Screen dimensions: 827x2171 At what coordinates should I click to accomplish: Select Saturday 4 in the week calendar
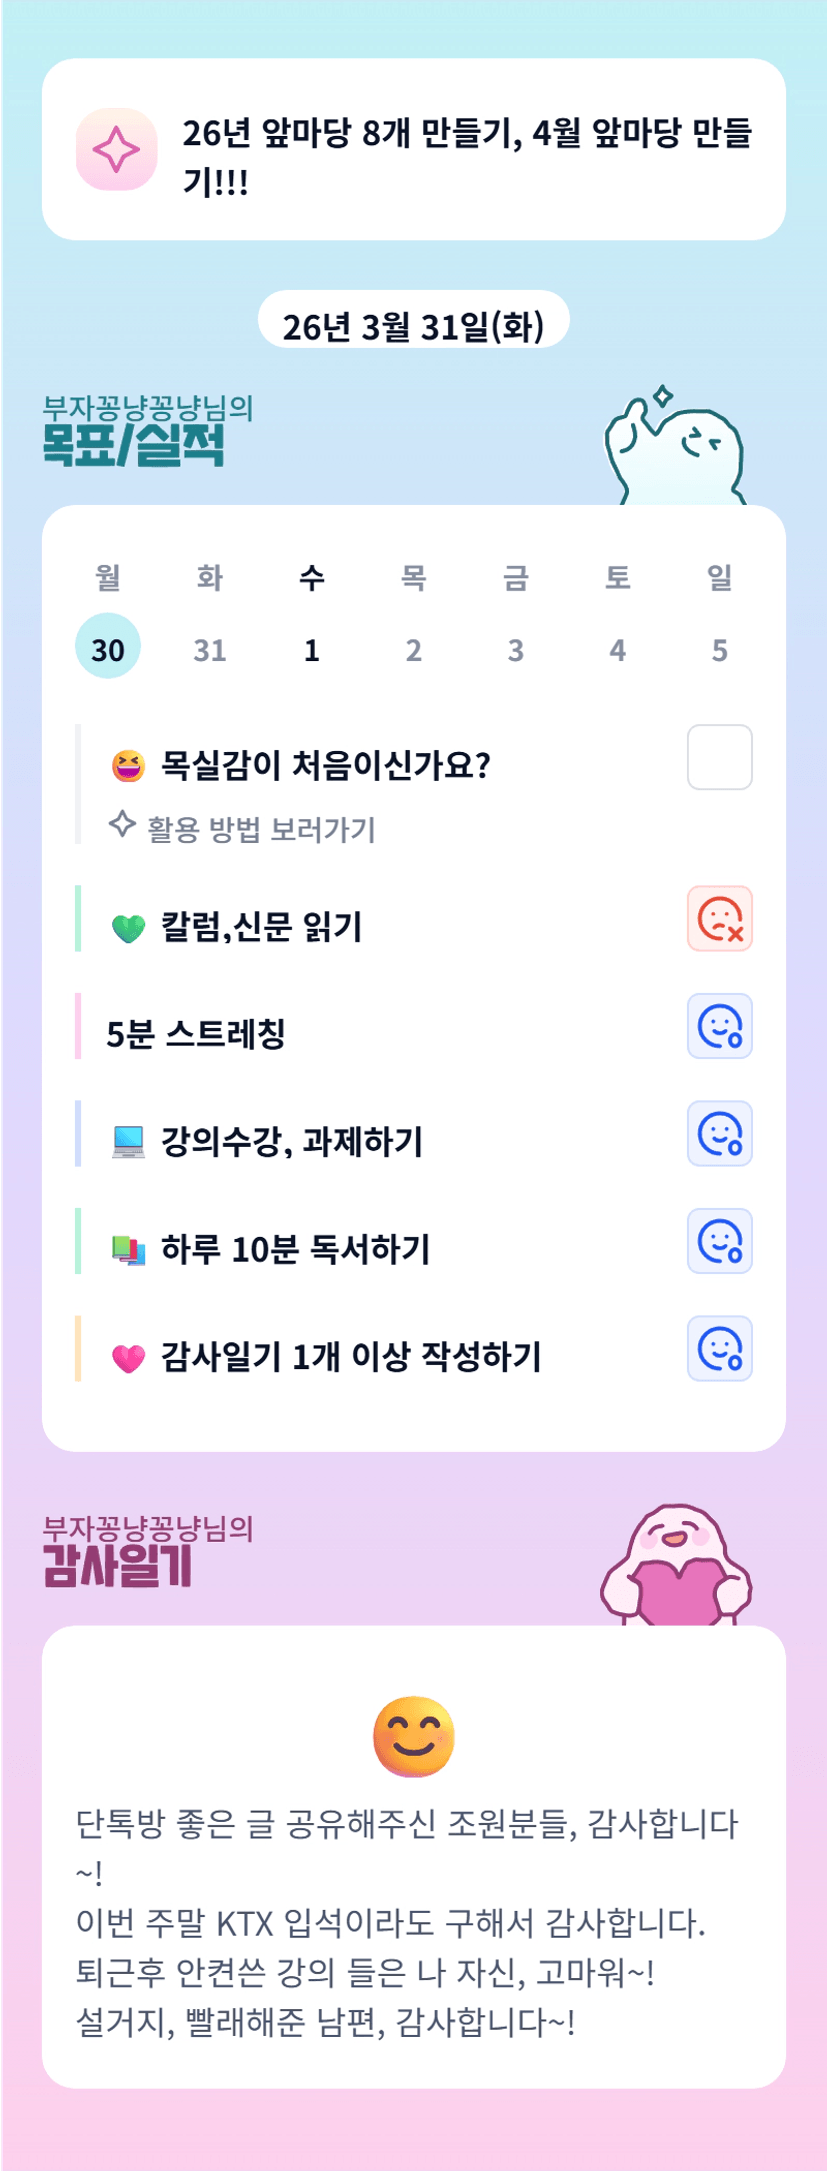coord(617,650)
